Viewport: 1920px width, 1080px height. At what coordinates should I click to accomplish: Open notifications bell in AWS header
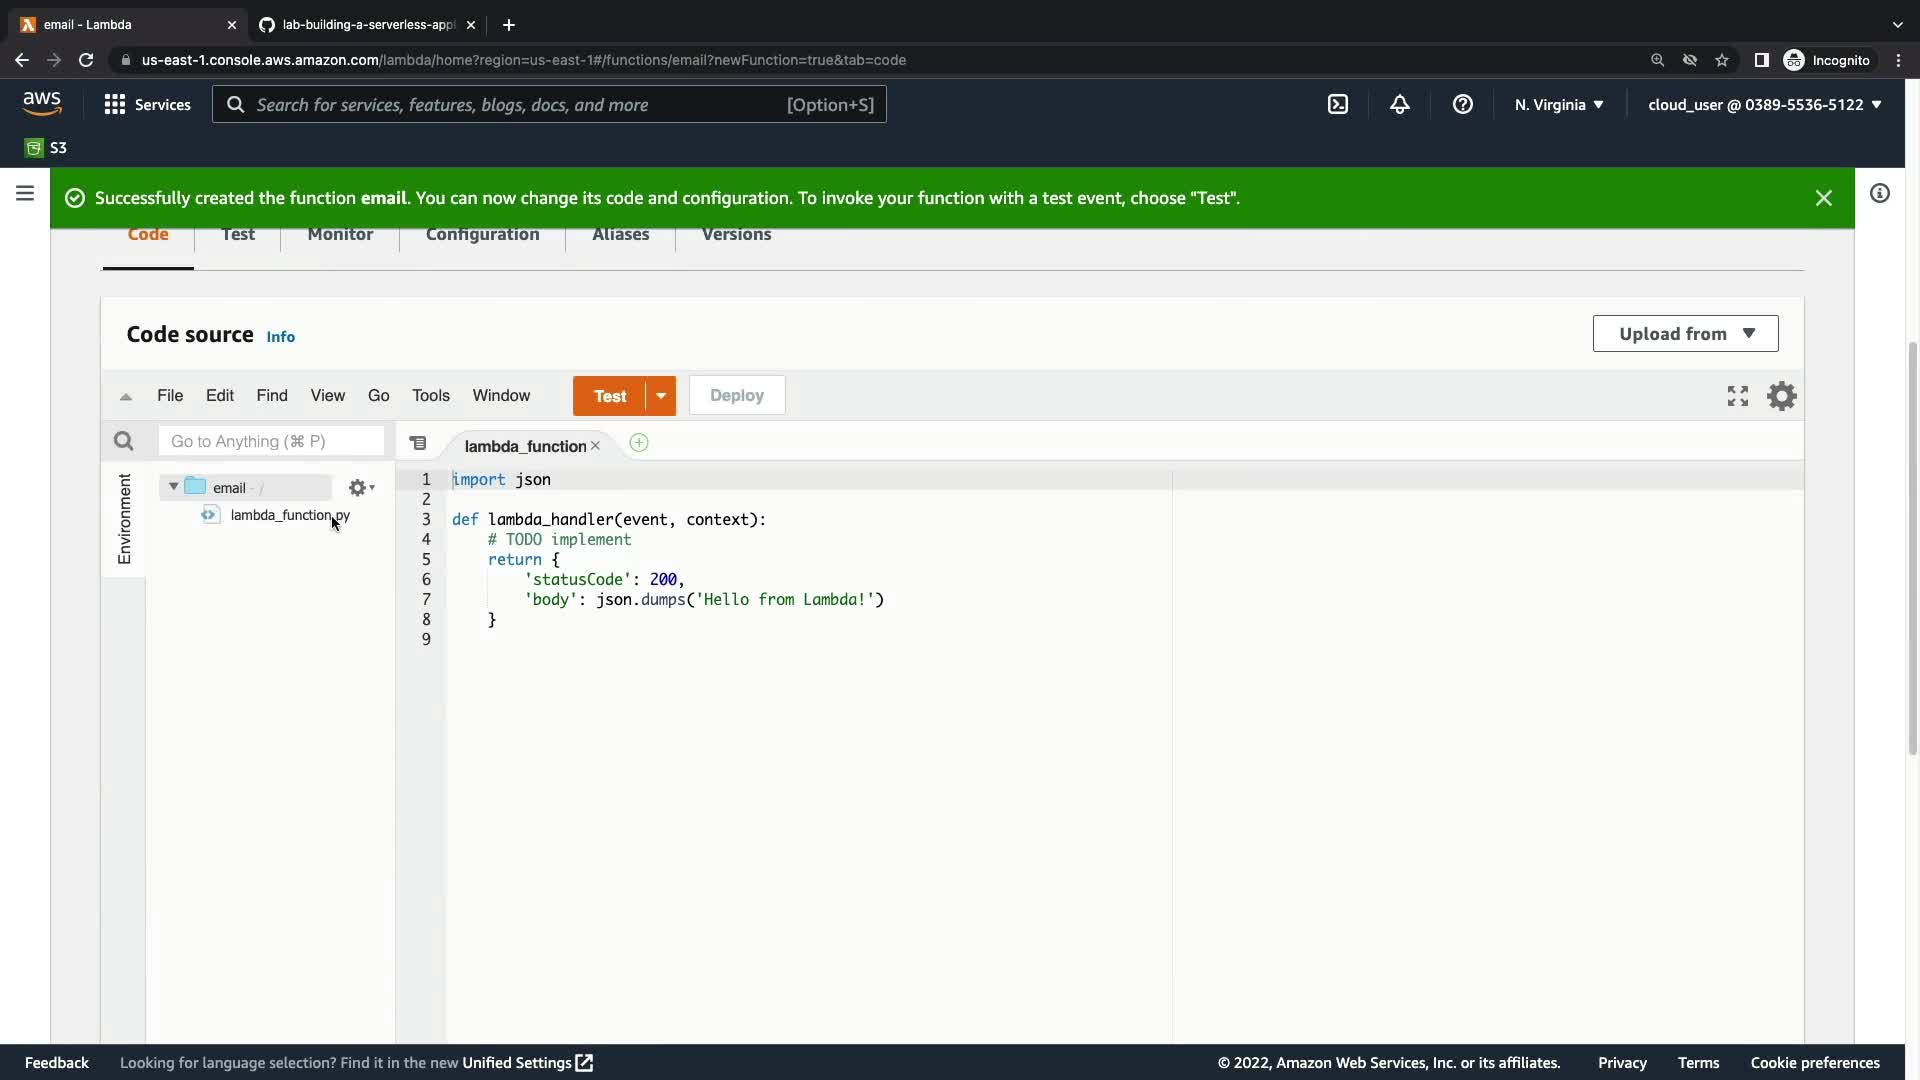[x=1400, y=104]
